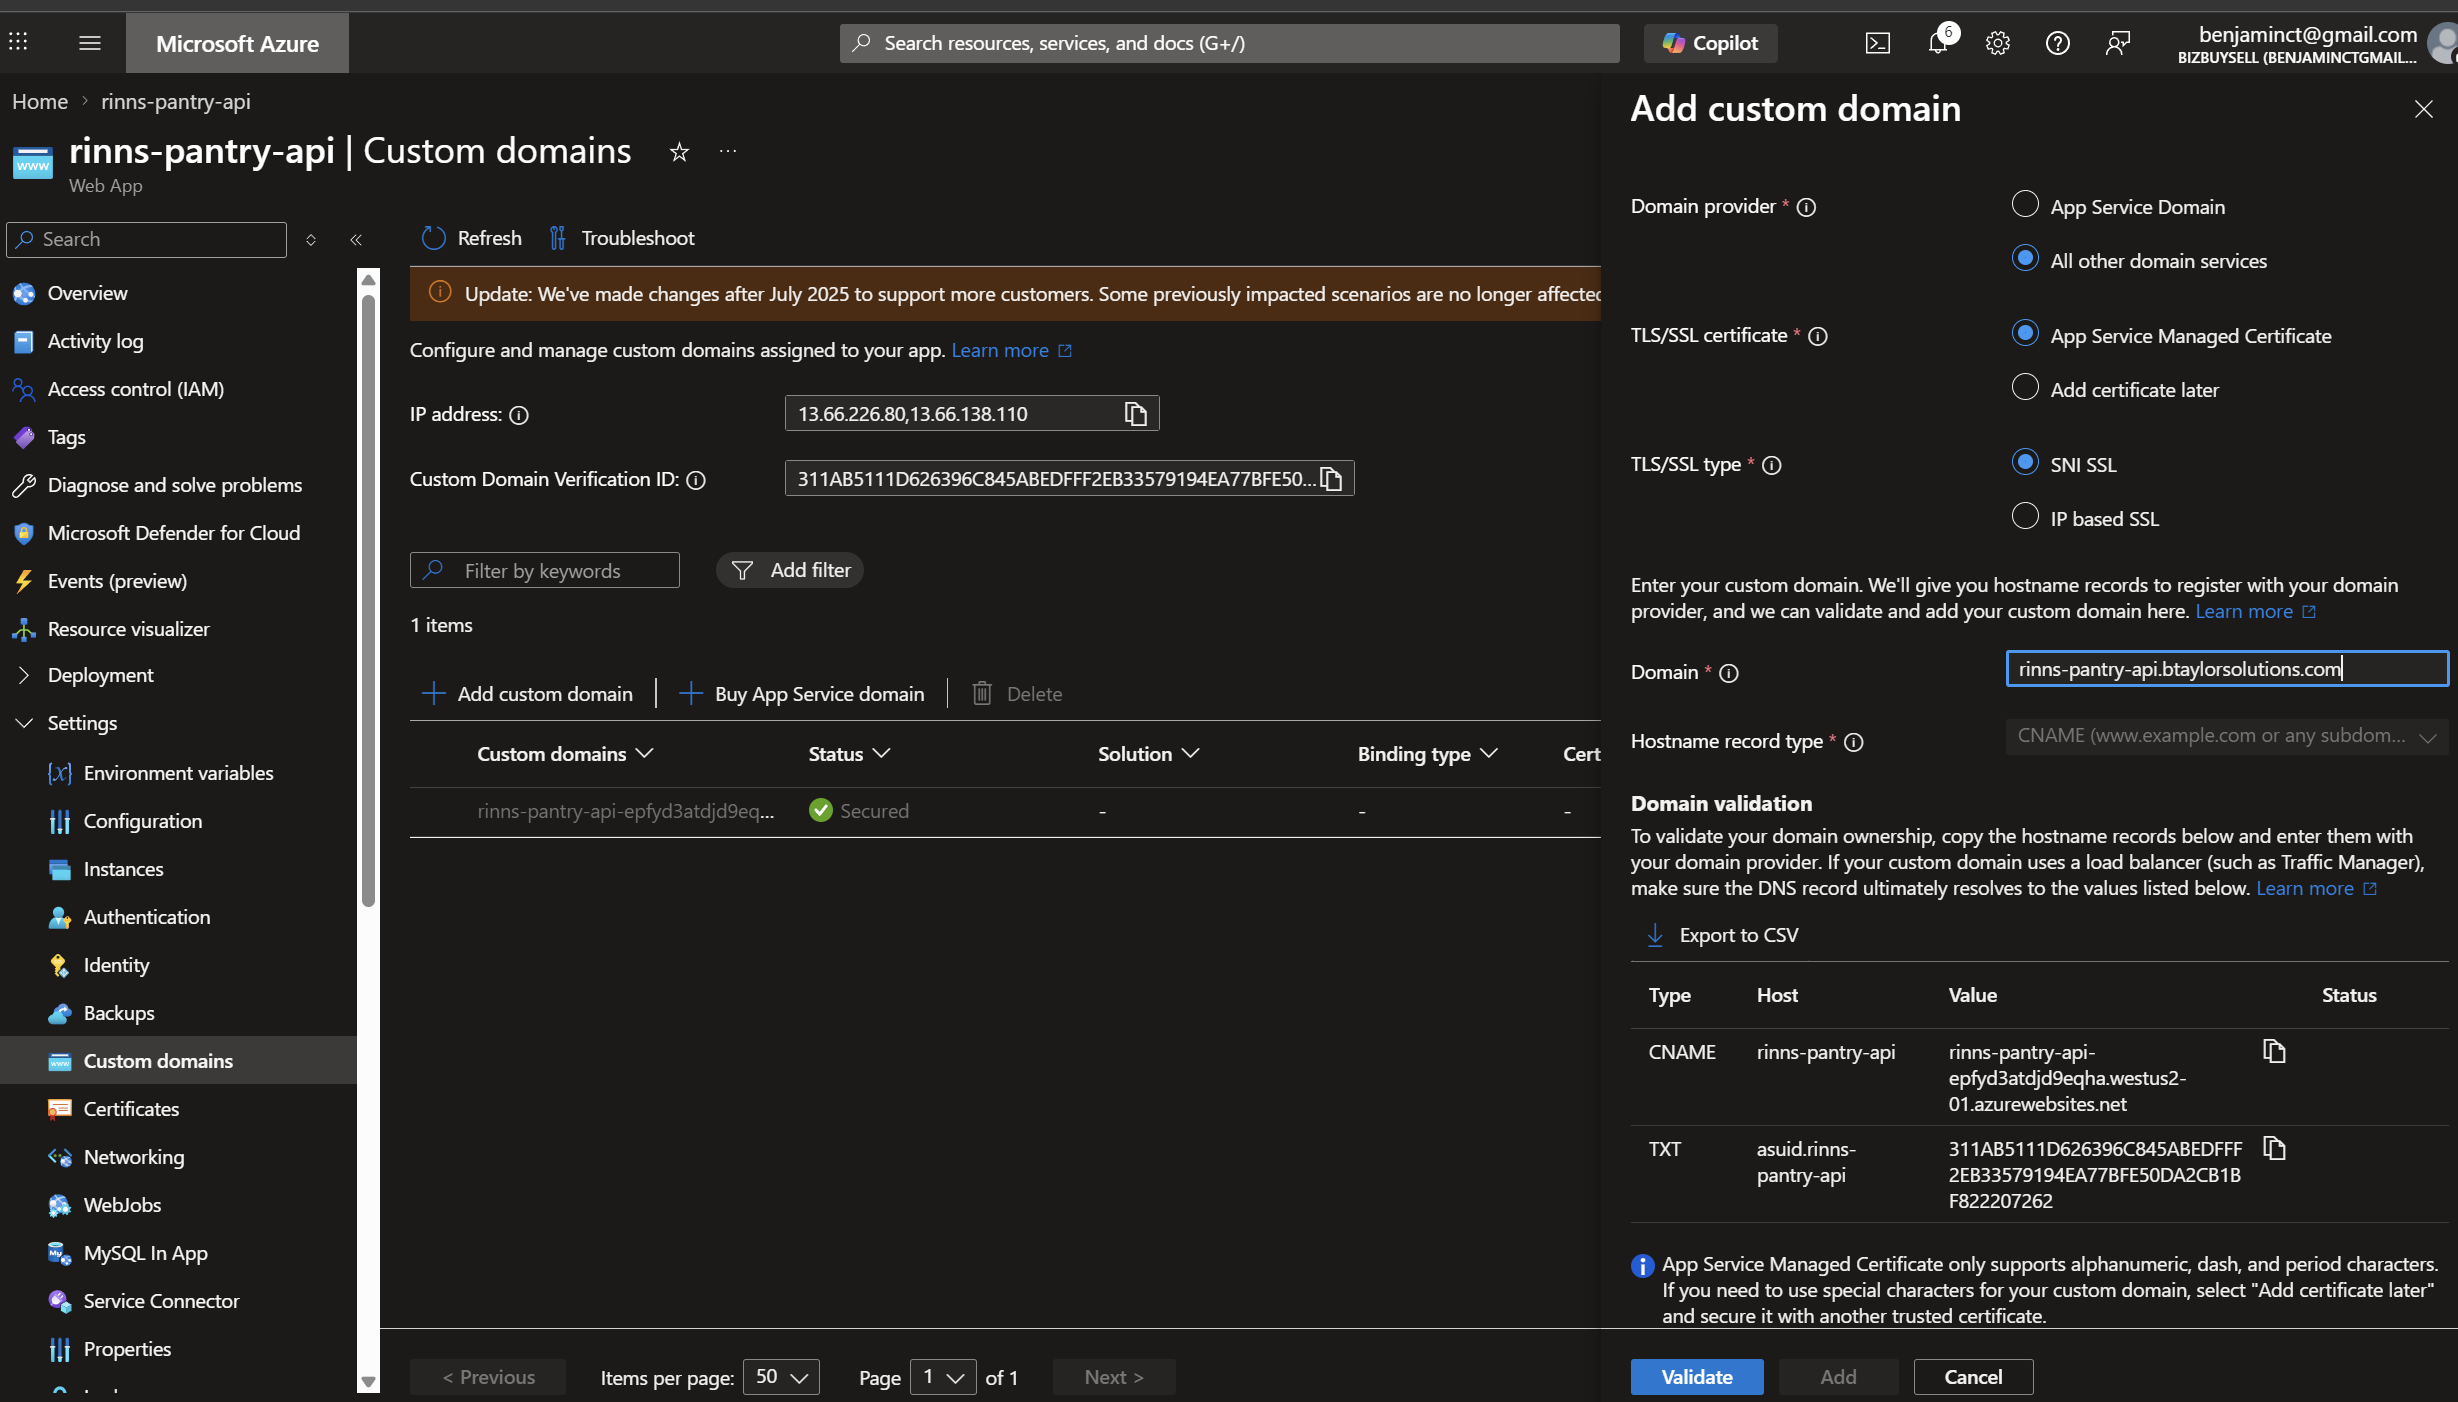Go to Environment variables menu item
Image resolution: width=2458 pixels, height=1402 pixels.
point(178,773)
